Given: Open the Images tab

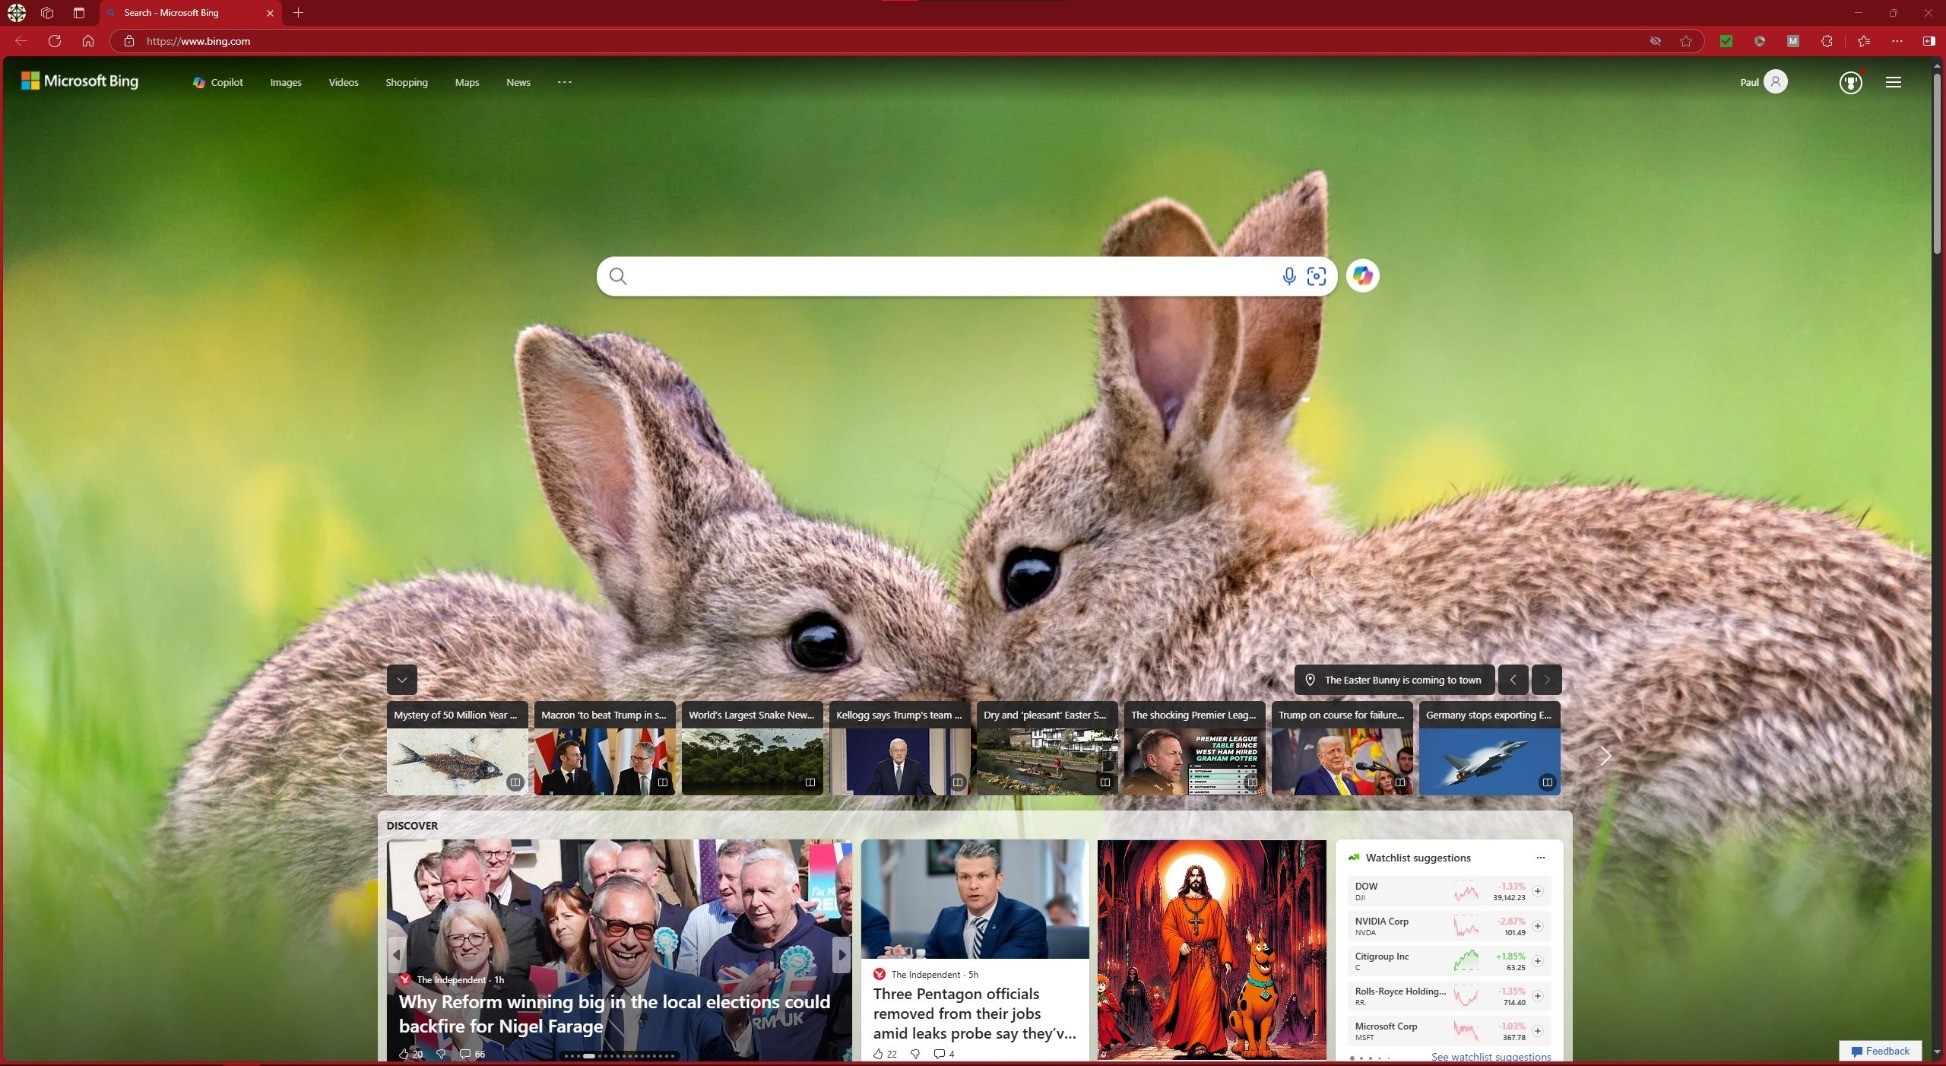Looking at the screenshot, I should (x=286, y=82).
